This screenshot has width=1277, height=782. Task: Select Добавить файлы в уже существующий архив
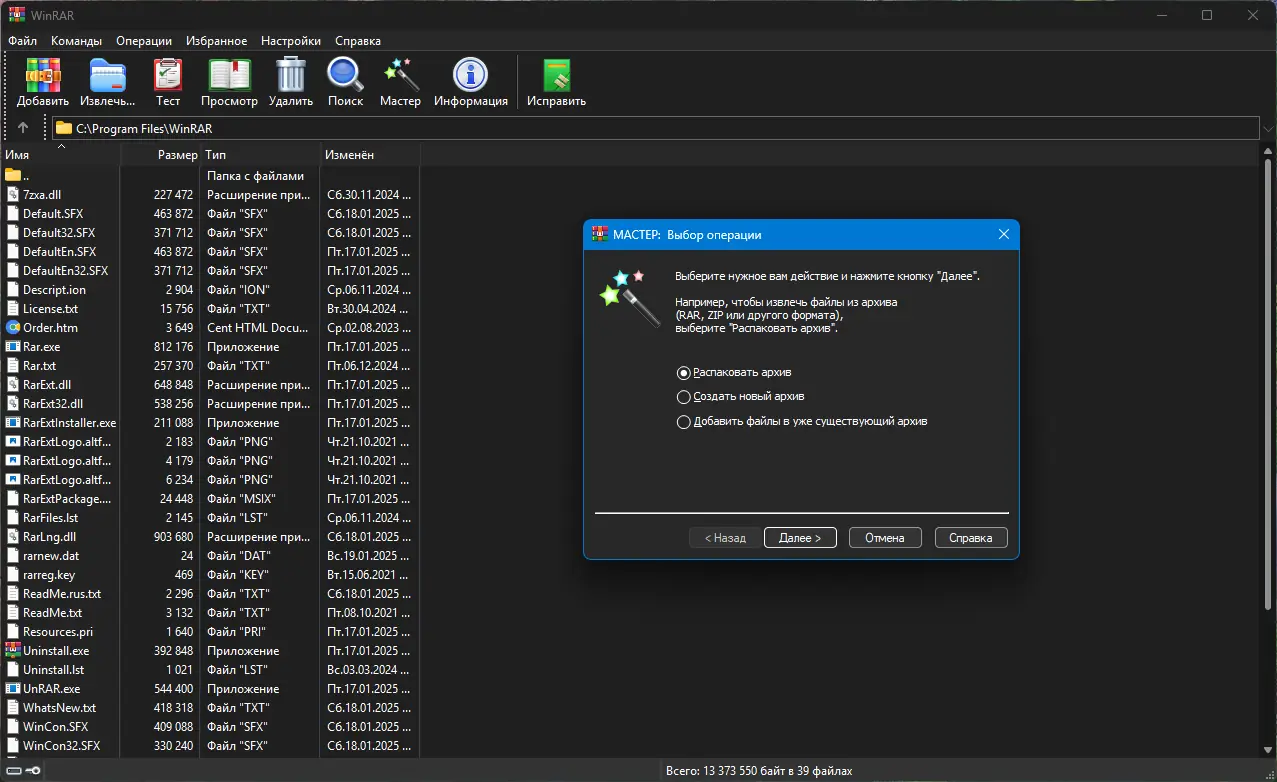tap(684, 422)
